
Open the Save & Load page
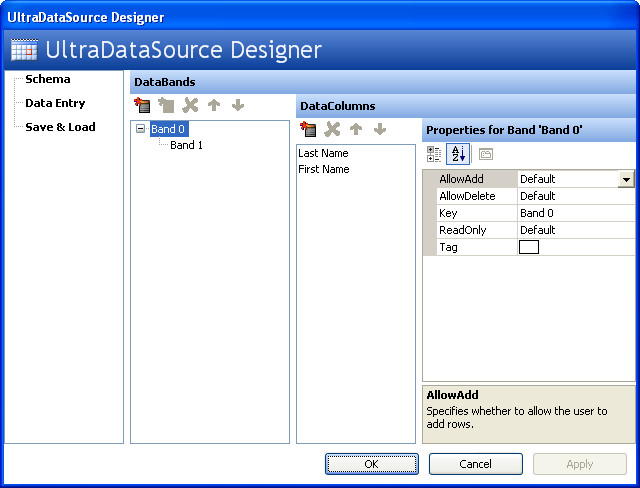(60, 127)
